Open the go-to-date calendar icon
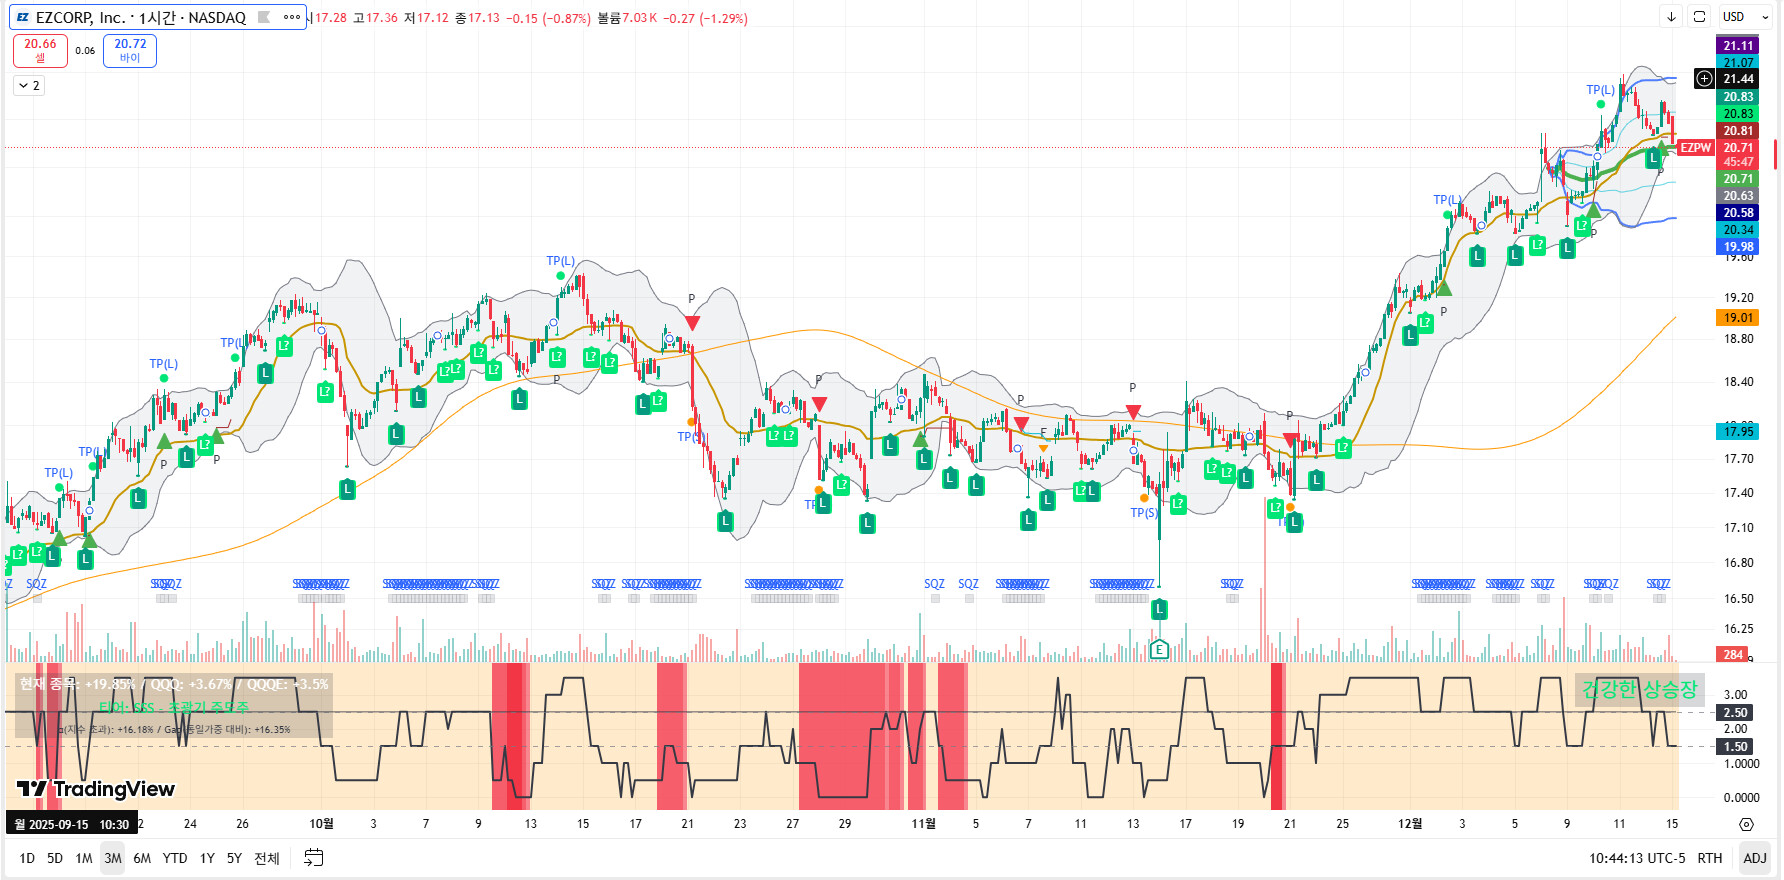1784x880 pixels. (x=314, y=857)
